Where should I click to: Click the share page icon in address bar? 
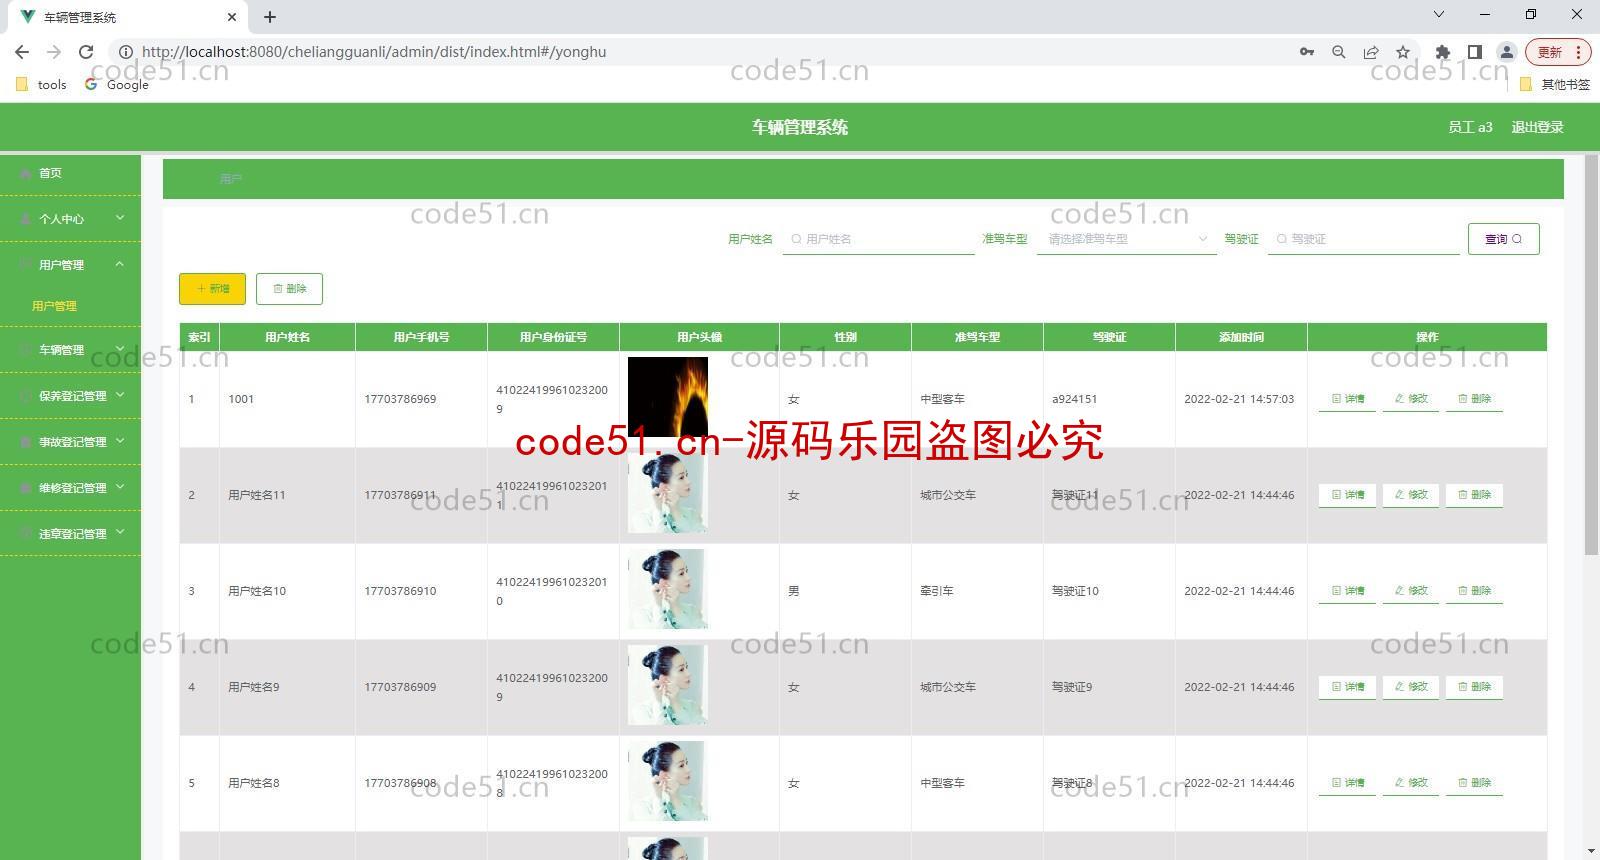(1371, 52)
